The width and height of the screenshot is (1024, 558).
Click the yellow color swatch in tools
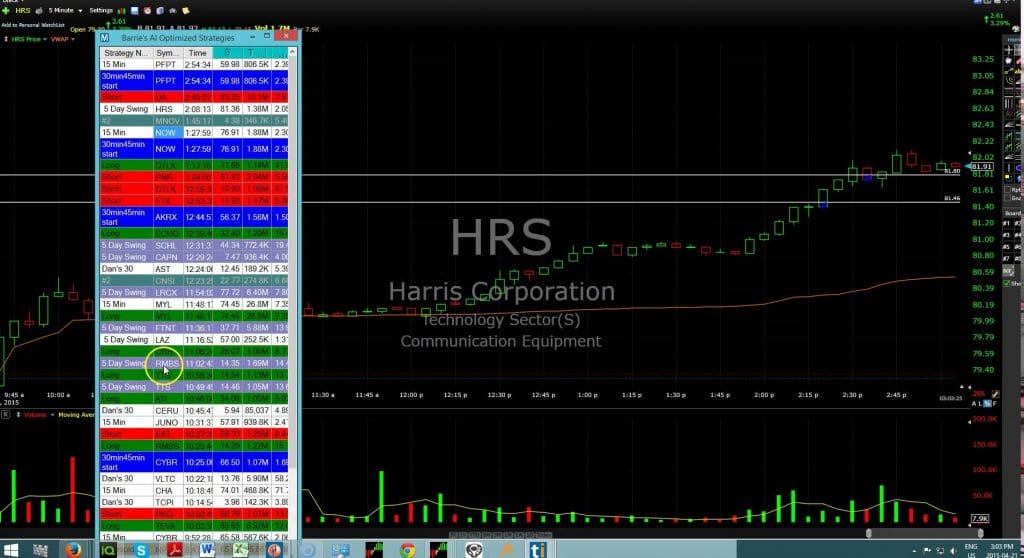click(x=1007, y=178)
